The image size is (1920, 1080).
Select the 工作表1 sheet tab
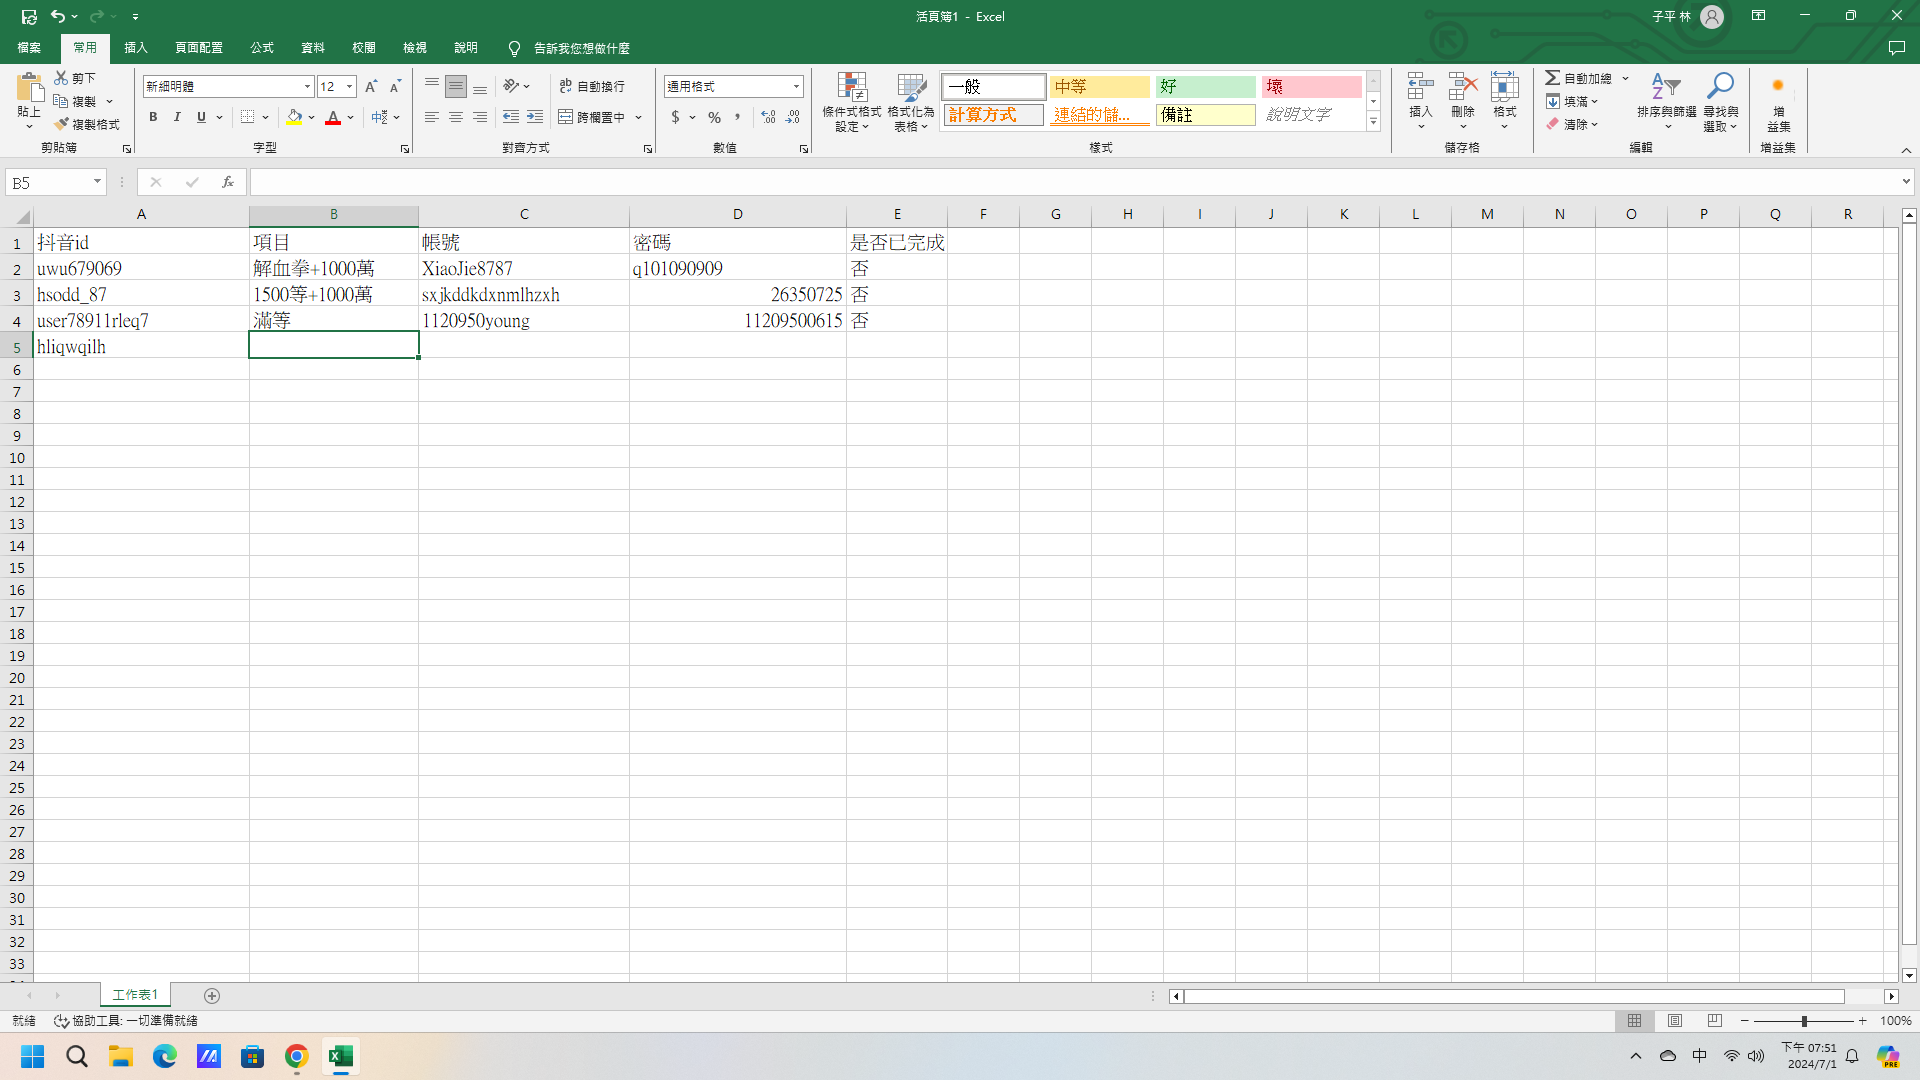click(135, 995)
